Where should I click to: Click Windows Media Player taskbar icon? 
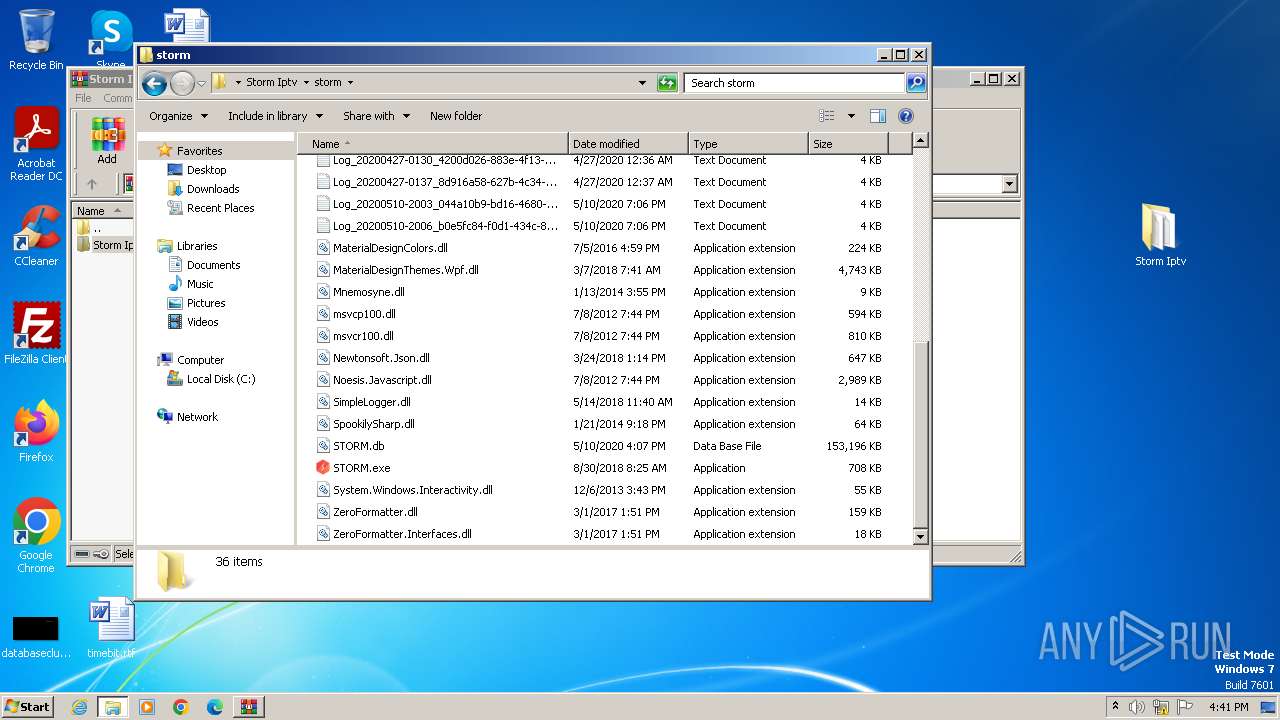click(x=147, y=707)
